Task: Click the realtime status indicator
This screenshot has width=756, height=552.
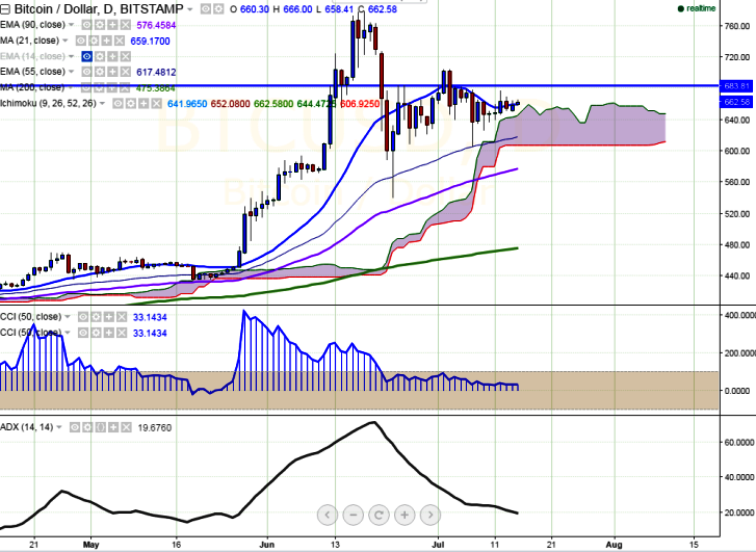Action: (696, 8)
